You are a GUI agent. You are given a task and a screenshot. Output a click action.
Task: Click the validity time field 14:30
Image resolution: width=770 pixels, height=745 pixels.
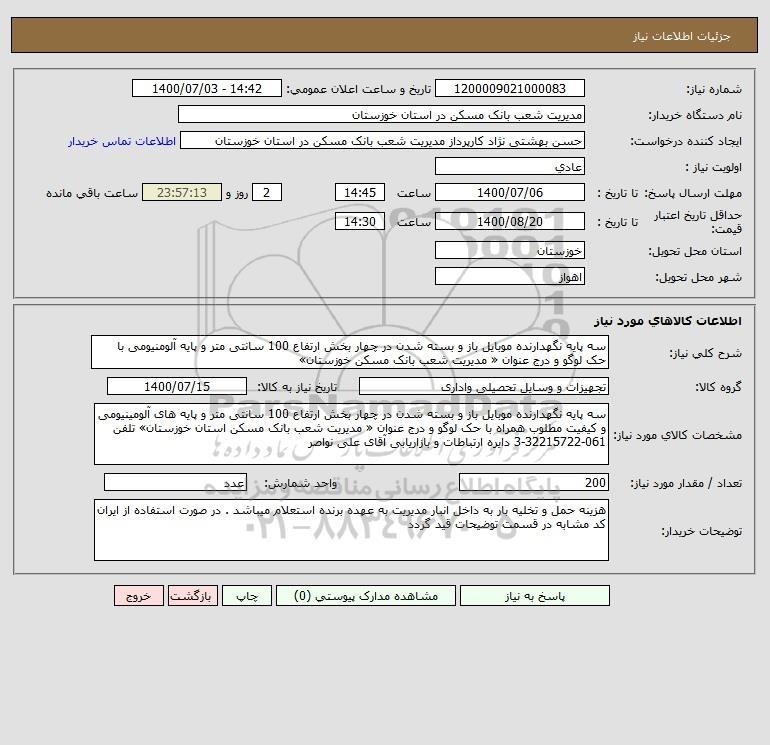(x=359, y=221)
